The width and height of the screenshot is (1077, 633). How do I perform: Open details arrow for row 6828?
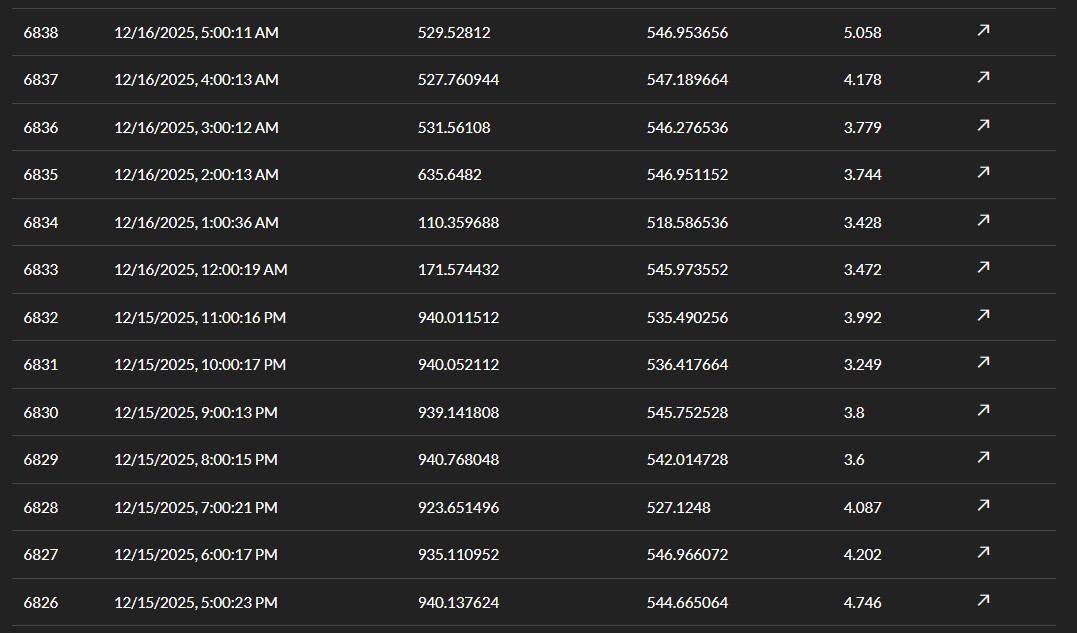pos(983,506)
